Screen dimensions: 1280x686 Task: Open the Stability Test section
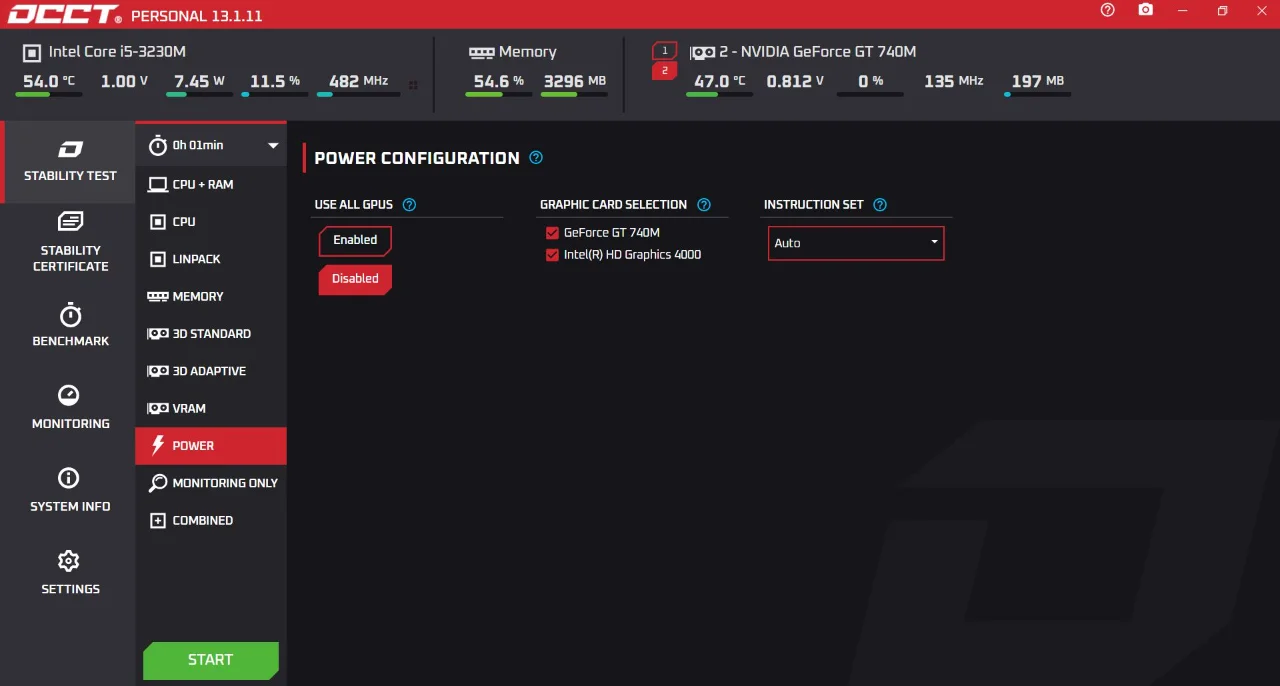pyautogui.click(x=70, y=162)
